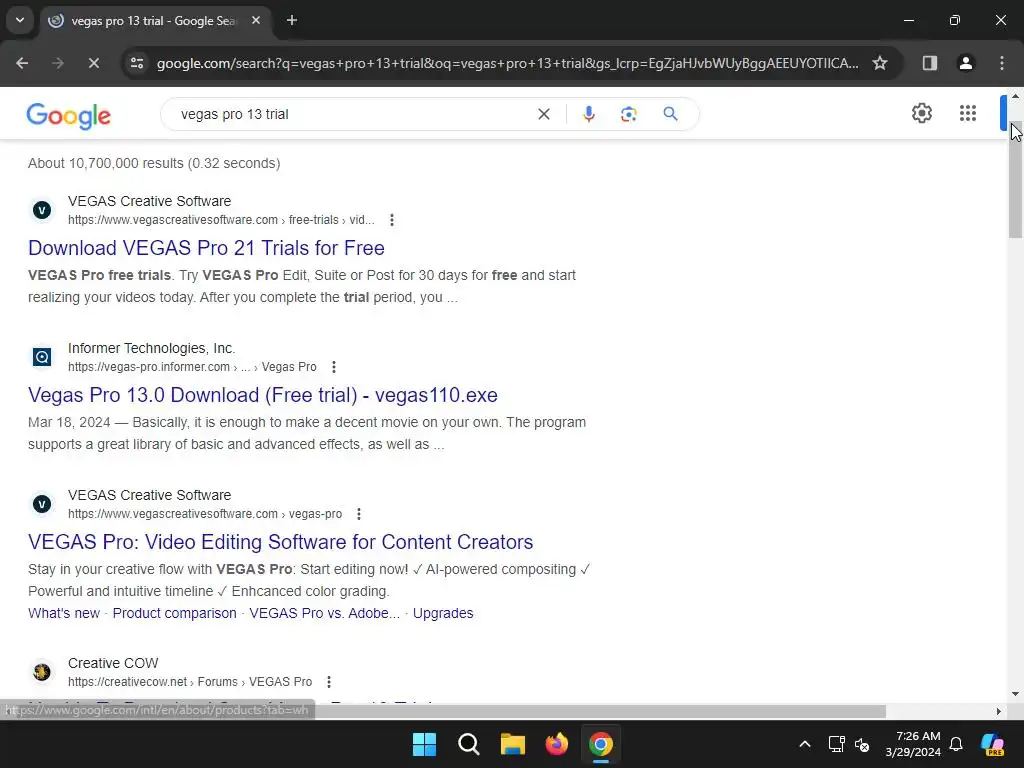Image resolution: width=1024 pixels, height=768 pixels.
Task: Open Copilot preview from the taskbar
Action: 993,744
